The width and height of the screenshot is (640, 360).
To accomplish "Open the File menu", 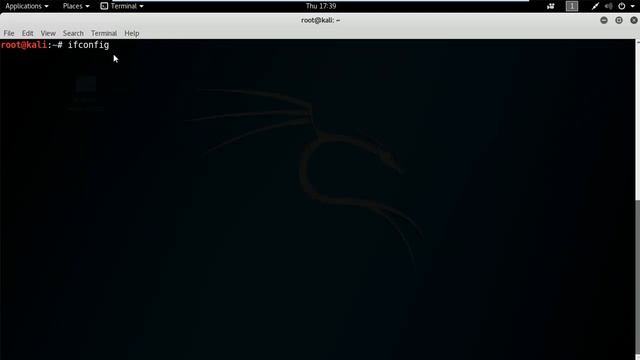I will [x=9, y=33].
